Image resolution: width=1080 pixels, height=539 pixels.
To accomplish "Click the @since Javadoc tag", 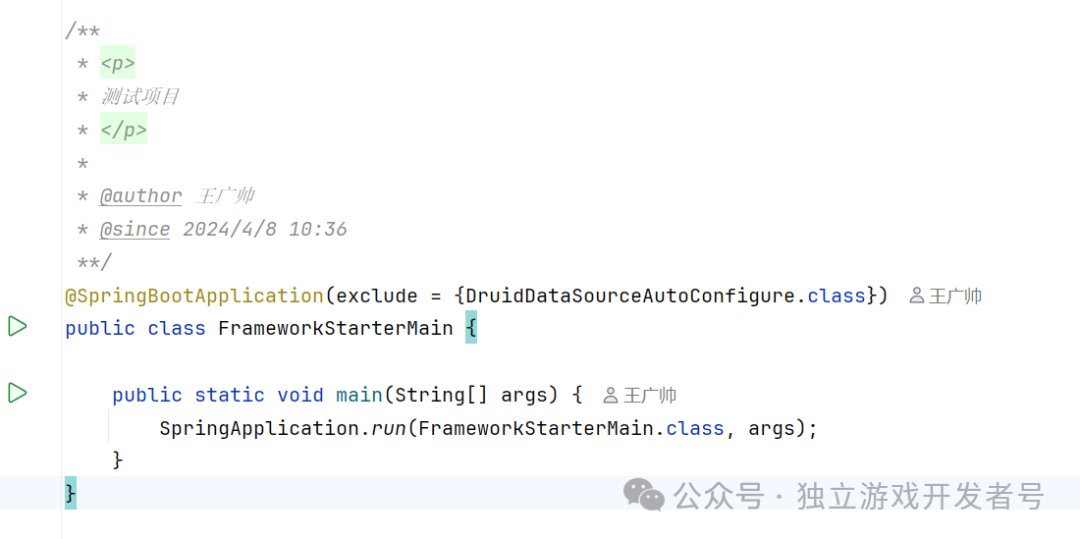I will coord(135,230).
